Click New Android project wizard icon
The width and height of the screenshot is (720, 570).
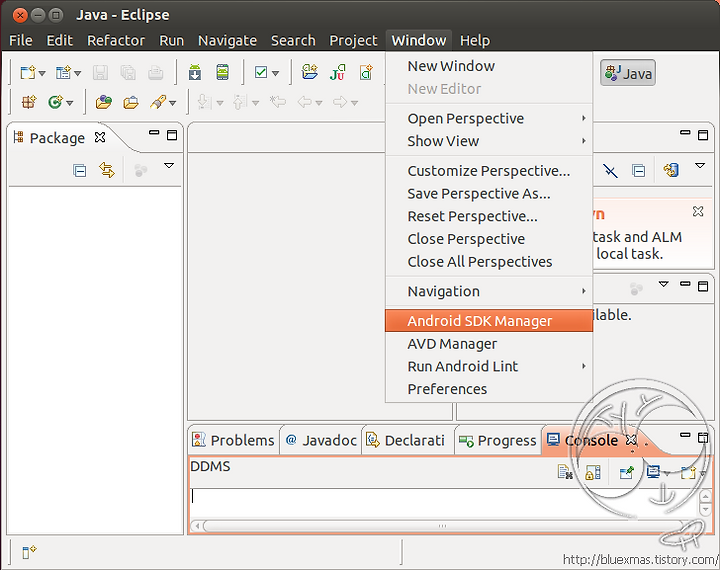309,72
